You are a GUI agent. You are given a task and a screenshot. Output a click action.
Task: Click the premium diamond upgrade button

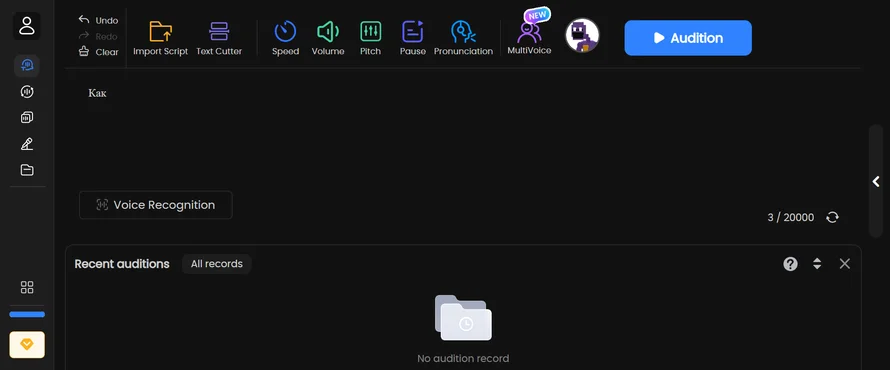pos(27,344)
